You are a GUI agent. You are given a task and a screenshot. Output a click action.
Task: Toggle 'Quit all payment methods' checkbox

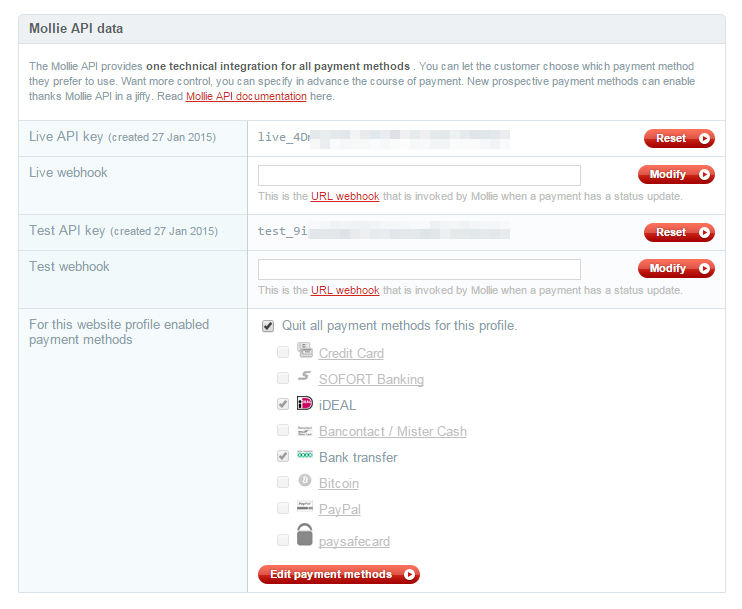point(268,326)
